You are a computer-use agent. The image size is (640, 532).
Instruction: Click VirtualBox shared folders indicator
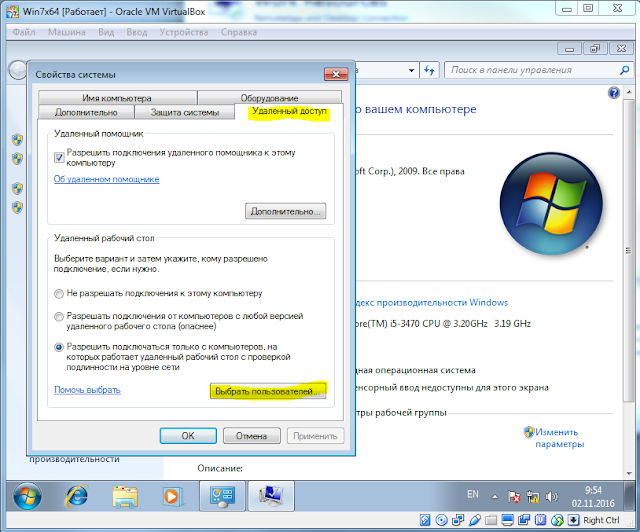coord(491,520)
